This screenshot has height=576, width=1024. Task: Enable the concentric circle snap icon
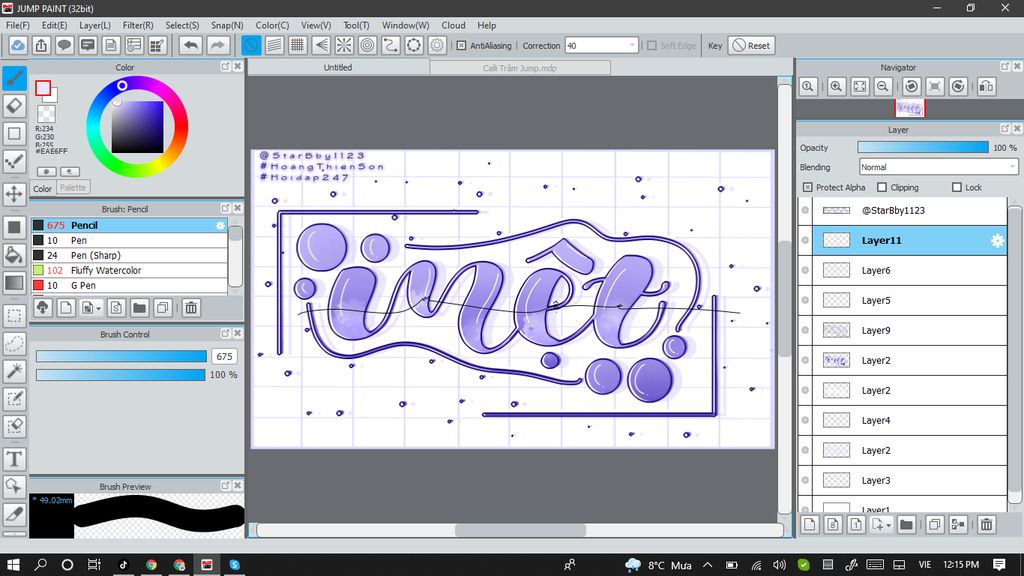point(368,45)
